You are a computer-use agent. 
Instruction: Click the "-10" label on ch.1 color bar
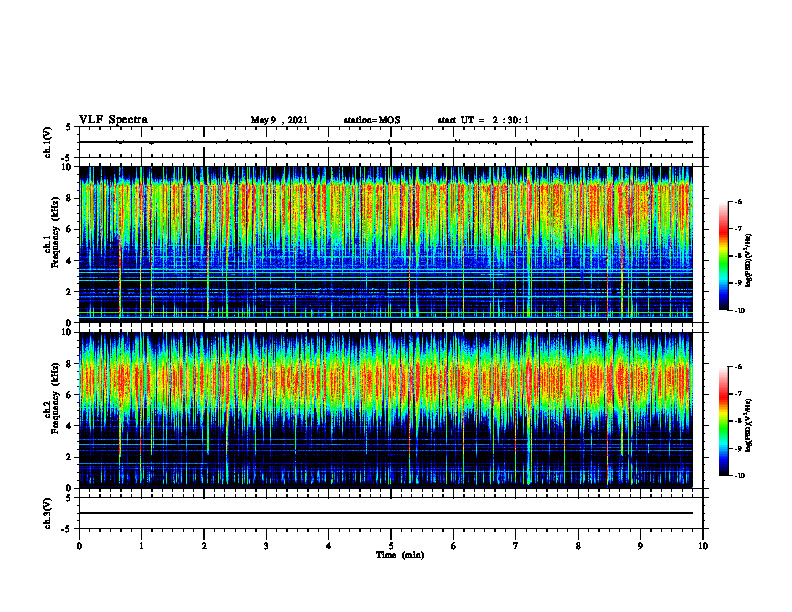(739, 311)
